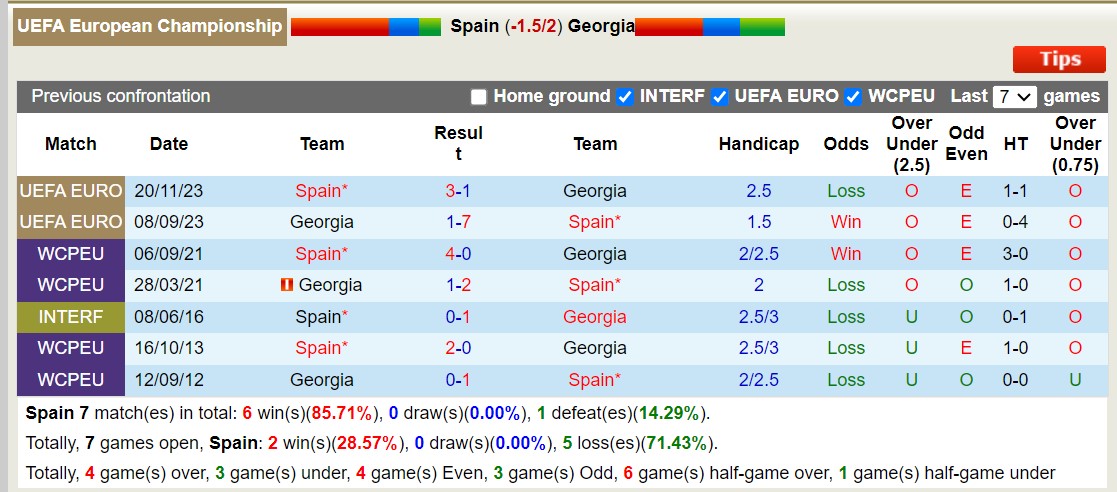Open UEFA European Championship league label
Image resolution: width=1117 pixels, height=492 pixels.
[x=150, y=27]
